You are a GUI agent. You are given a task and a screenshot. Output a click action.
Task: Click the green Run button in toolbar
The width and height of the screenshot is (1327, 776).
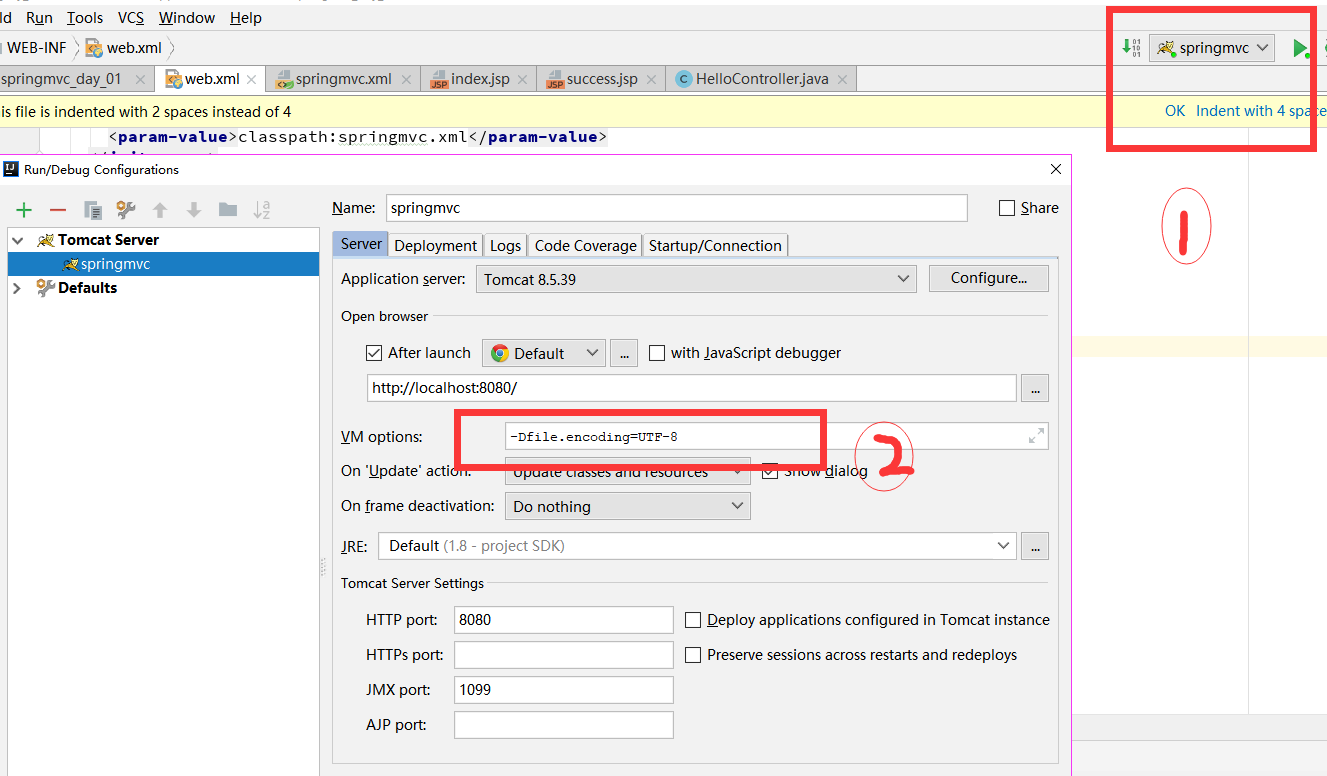pyautogui.click(x=1299, y=48)
